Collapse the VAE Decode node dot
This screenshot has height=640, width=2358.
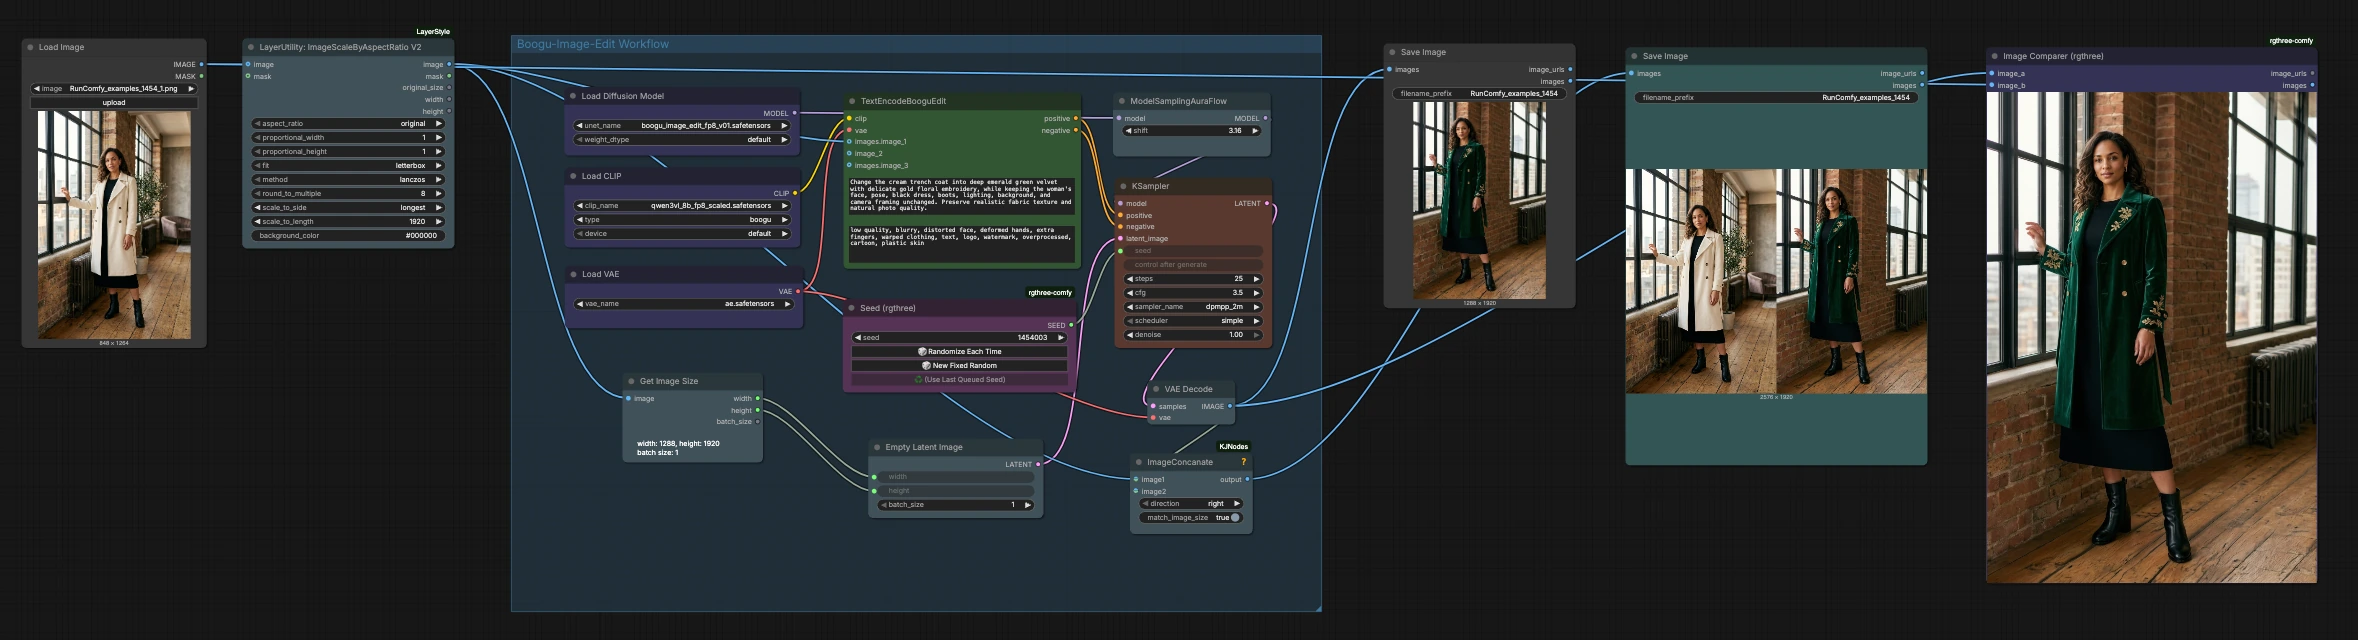(1156, 389)
